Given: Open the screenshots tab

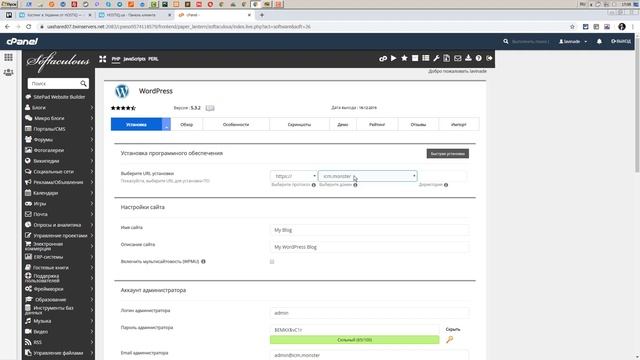Looking at the screenshot, I should coord(299,124).
